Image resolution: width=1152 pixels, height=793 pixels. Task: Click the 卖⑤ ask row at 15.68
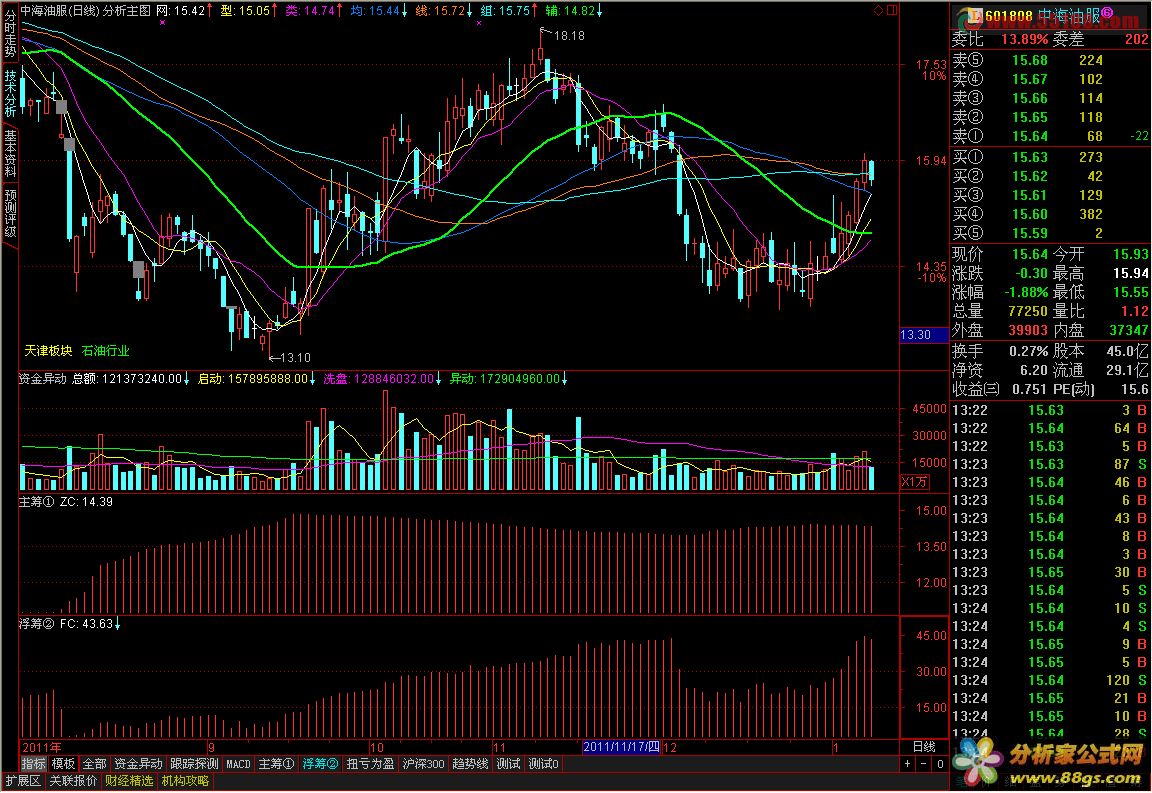tap(1051, 60)
